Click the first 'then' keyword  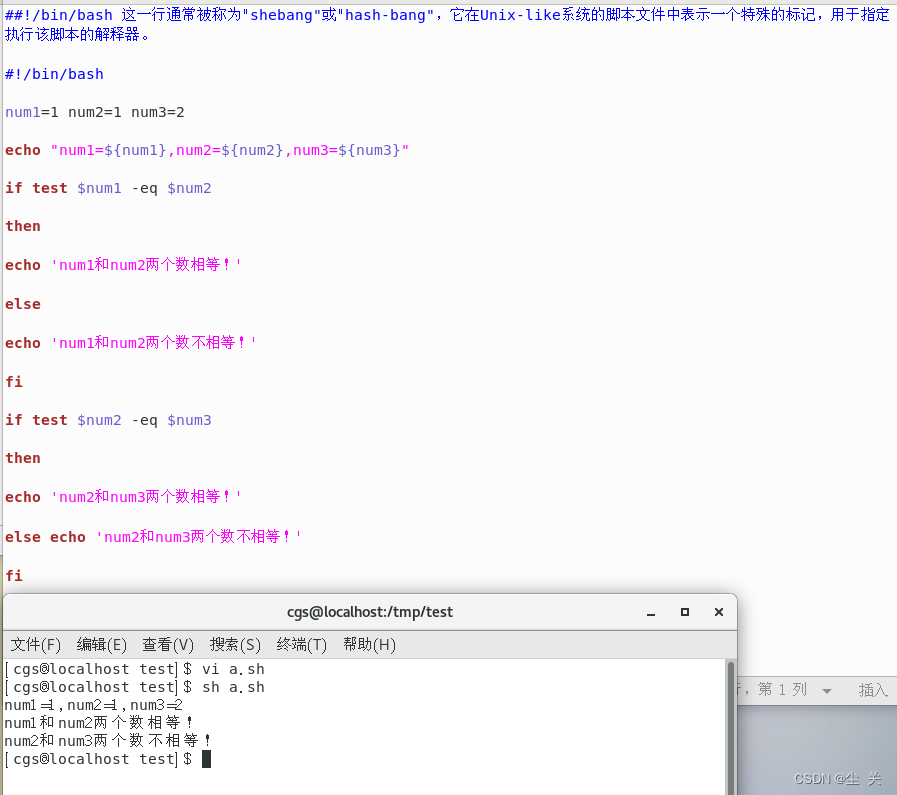click(x=23, y=226)
